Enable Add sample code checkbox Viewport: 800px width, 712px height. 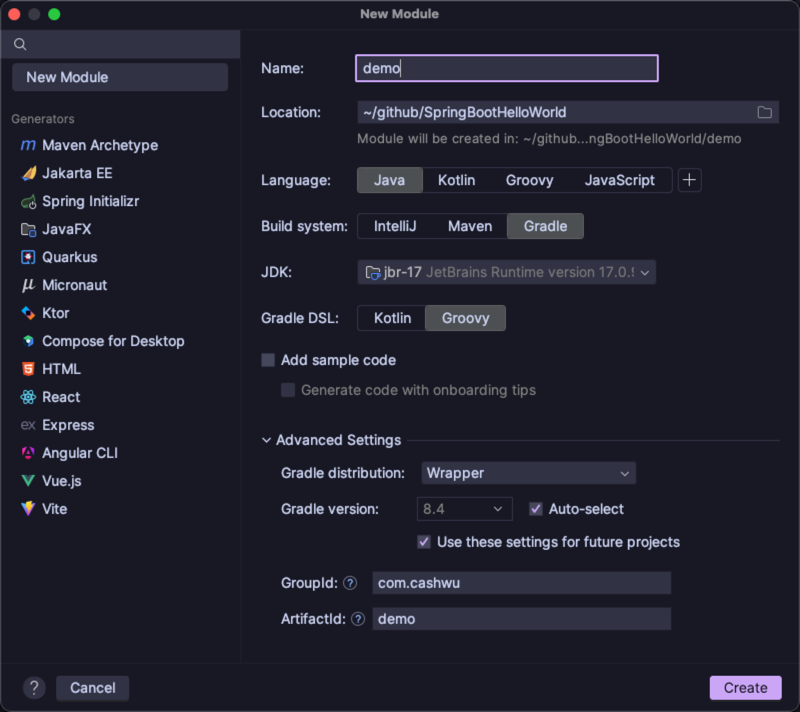tap(268, 360)
